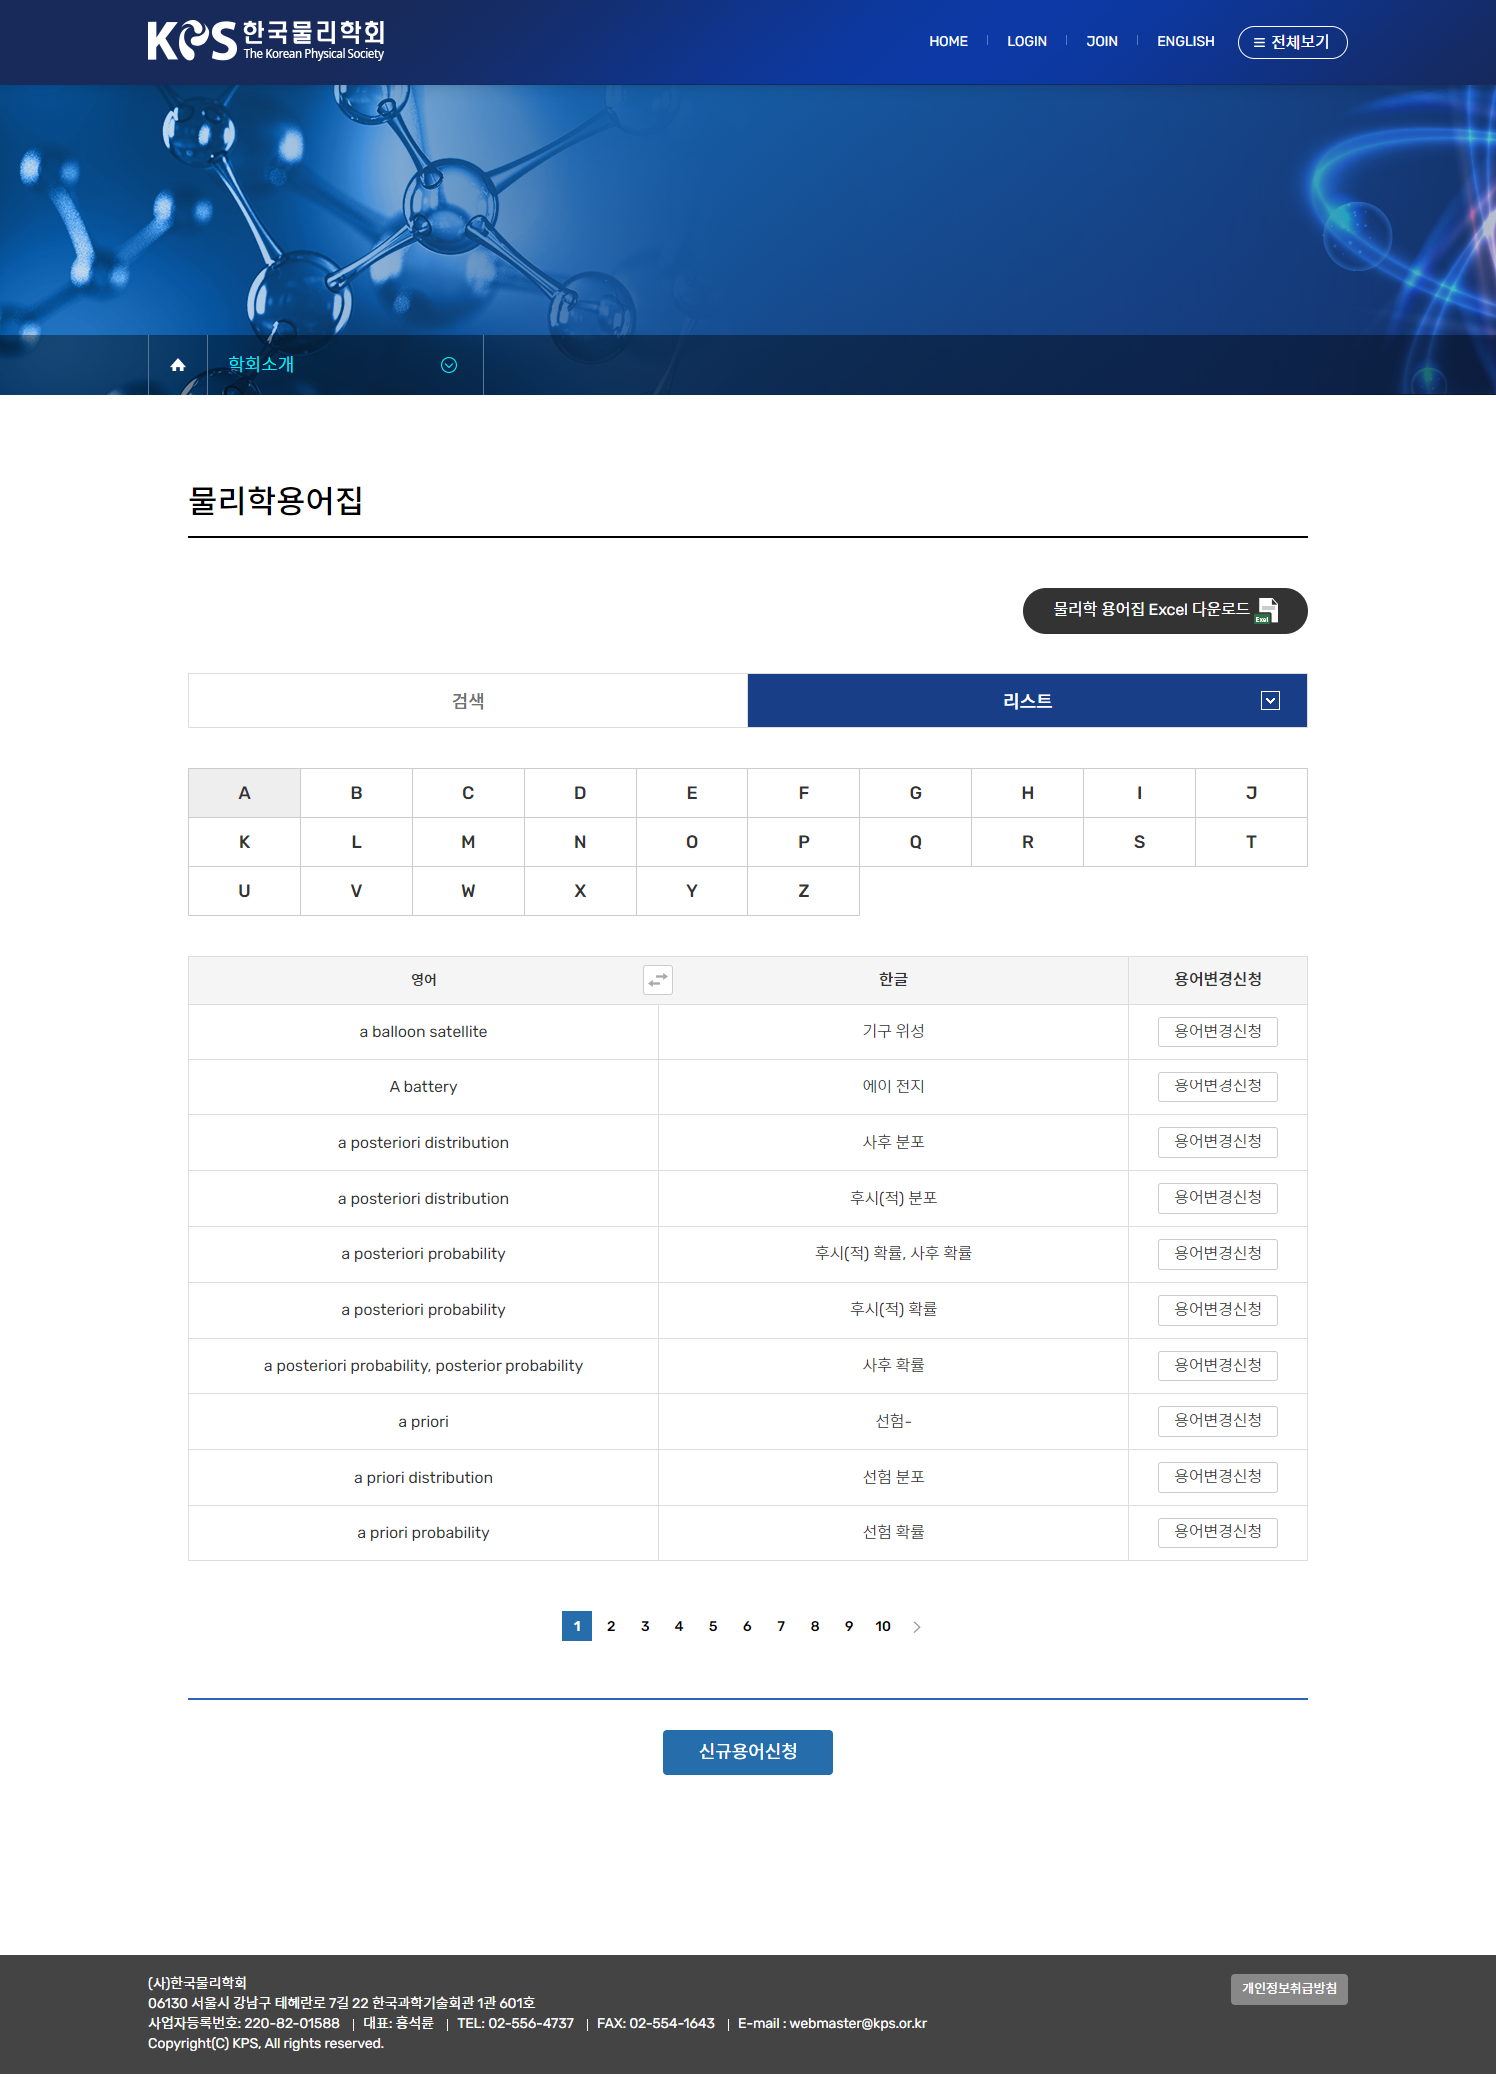Request term change for 'A battery'
Screen dimensions: 1496x2078
[x=1217, y=1087]
